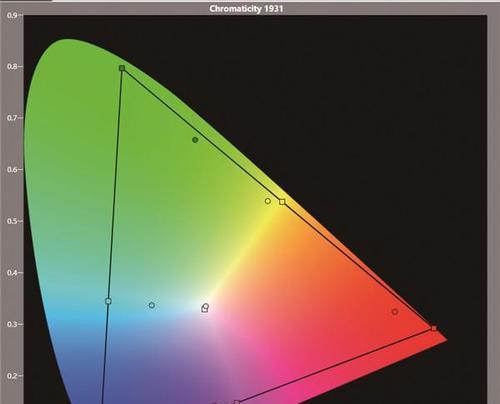500x404 pixels.
Task: Select the 0.7 y-axis tick label
Action: [x=12, y=118]
